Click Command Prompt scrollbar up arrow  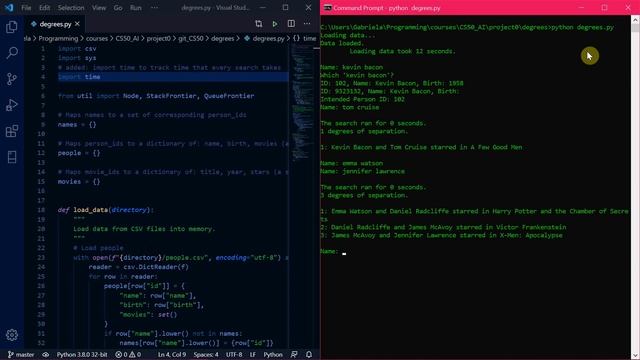pos(635,20)
